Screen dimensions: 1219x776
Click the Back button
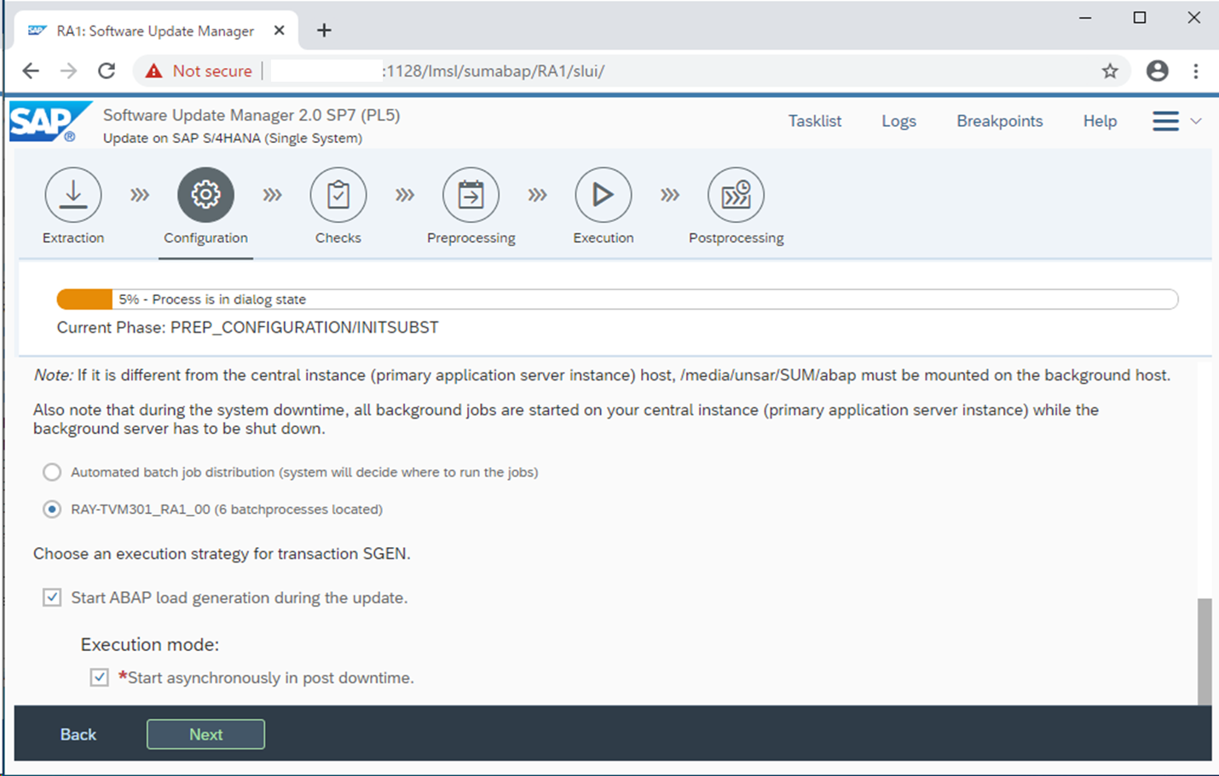tap(78, 734)
